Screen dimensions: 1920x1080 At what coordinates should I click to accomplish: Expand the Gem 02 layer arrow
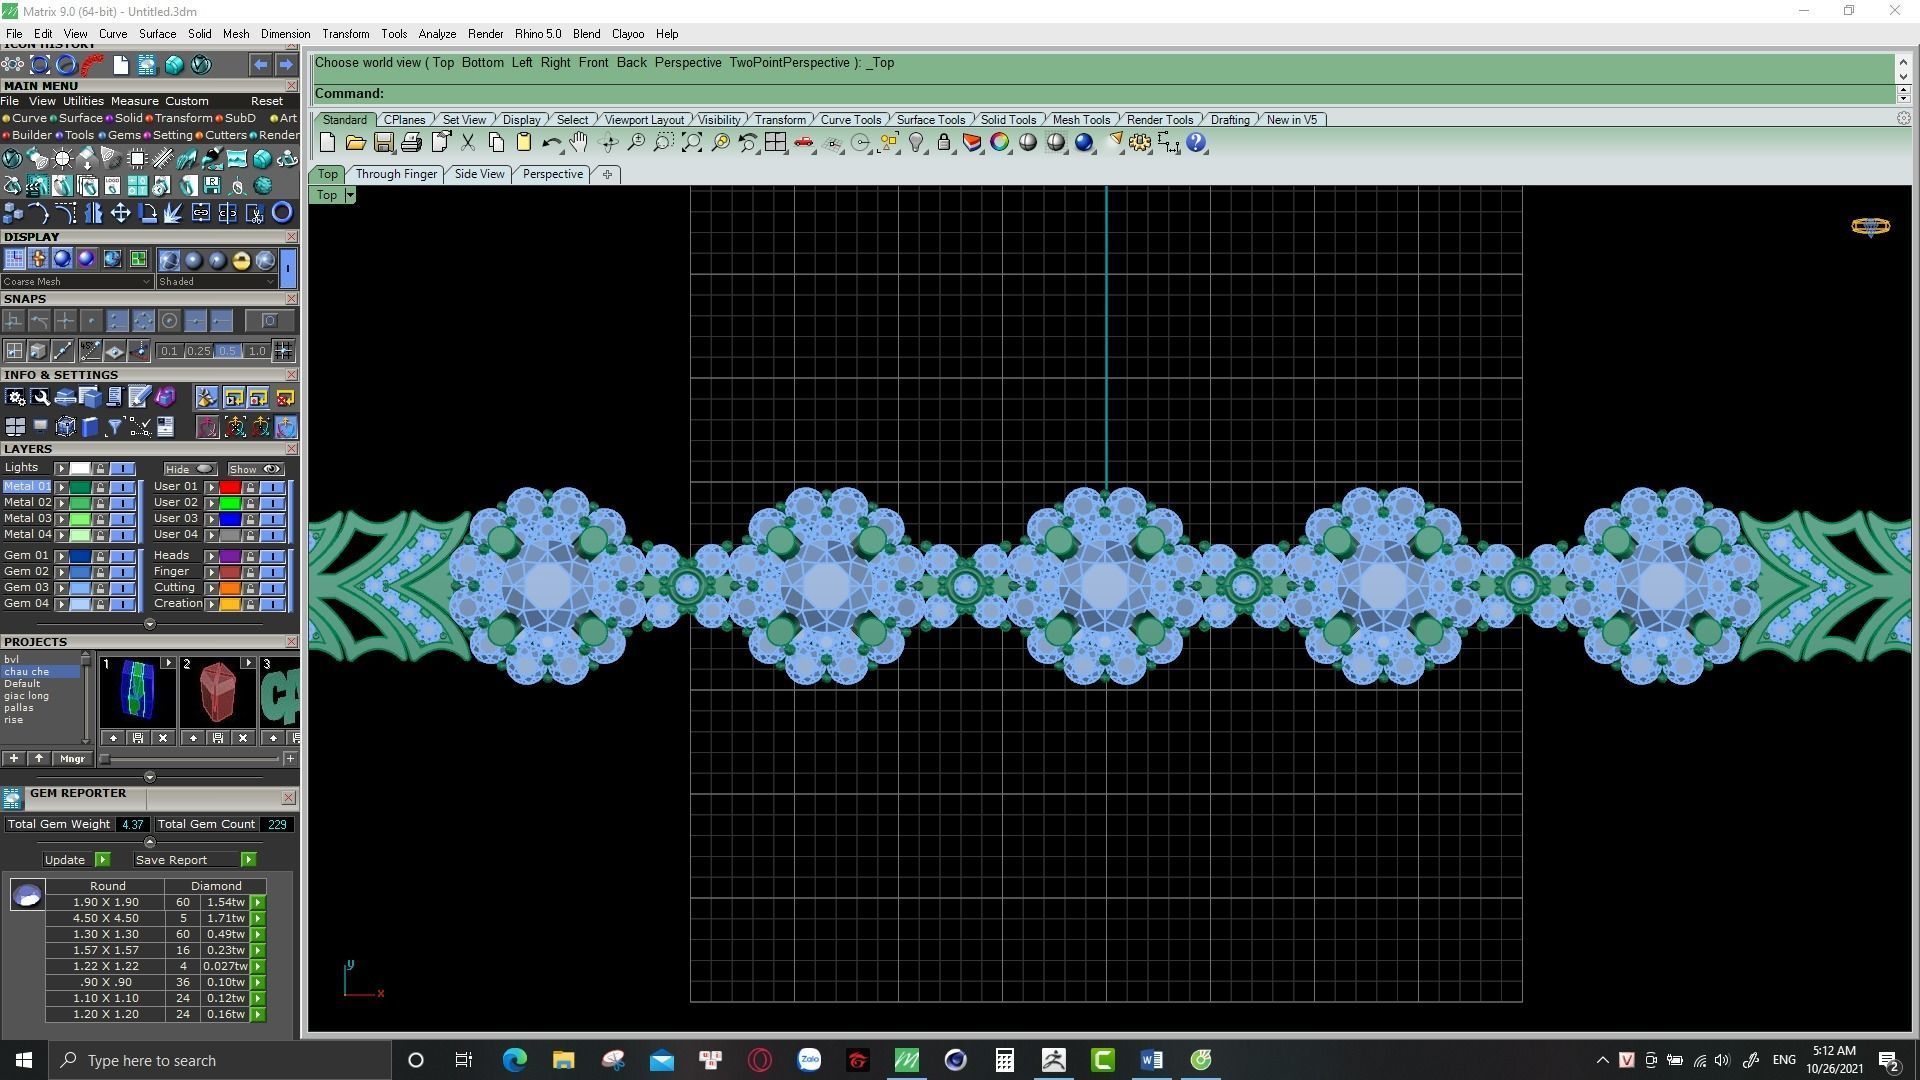coord(62,572)
